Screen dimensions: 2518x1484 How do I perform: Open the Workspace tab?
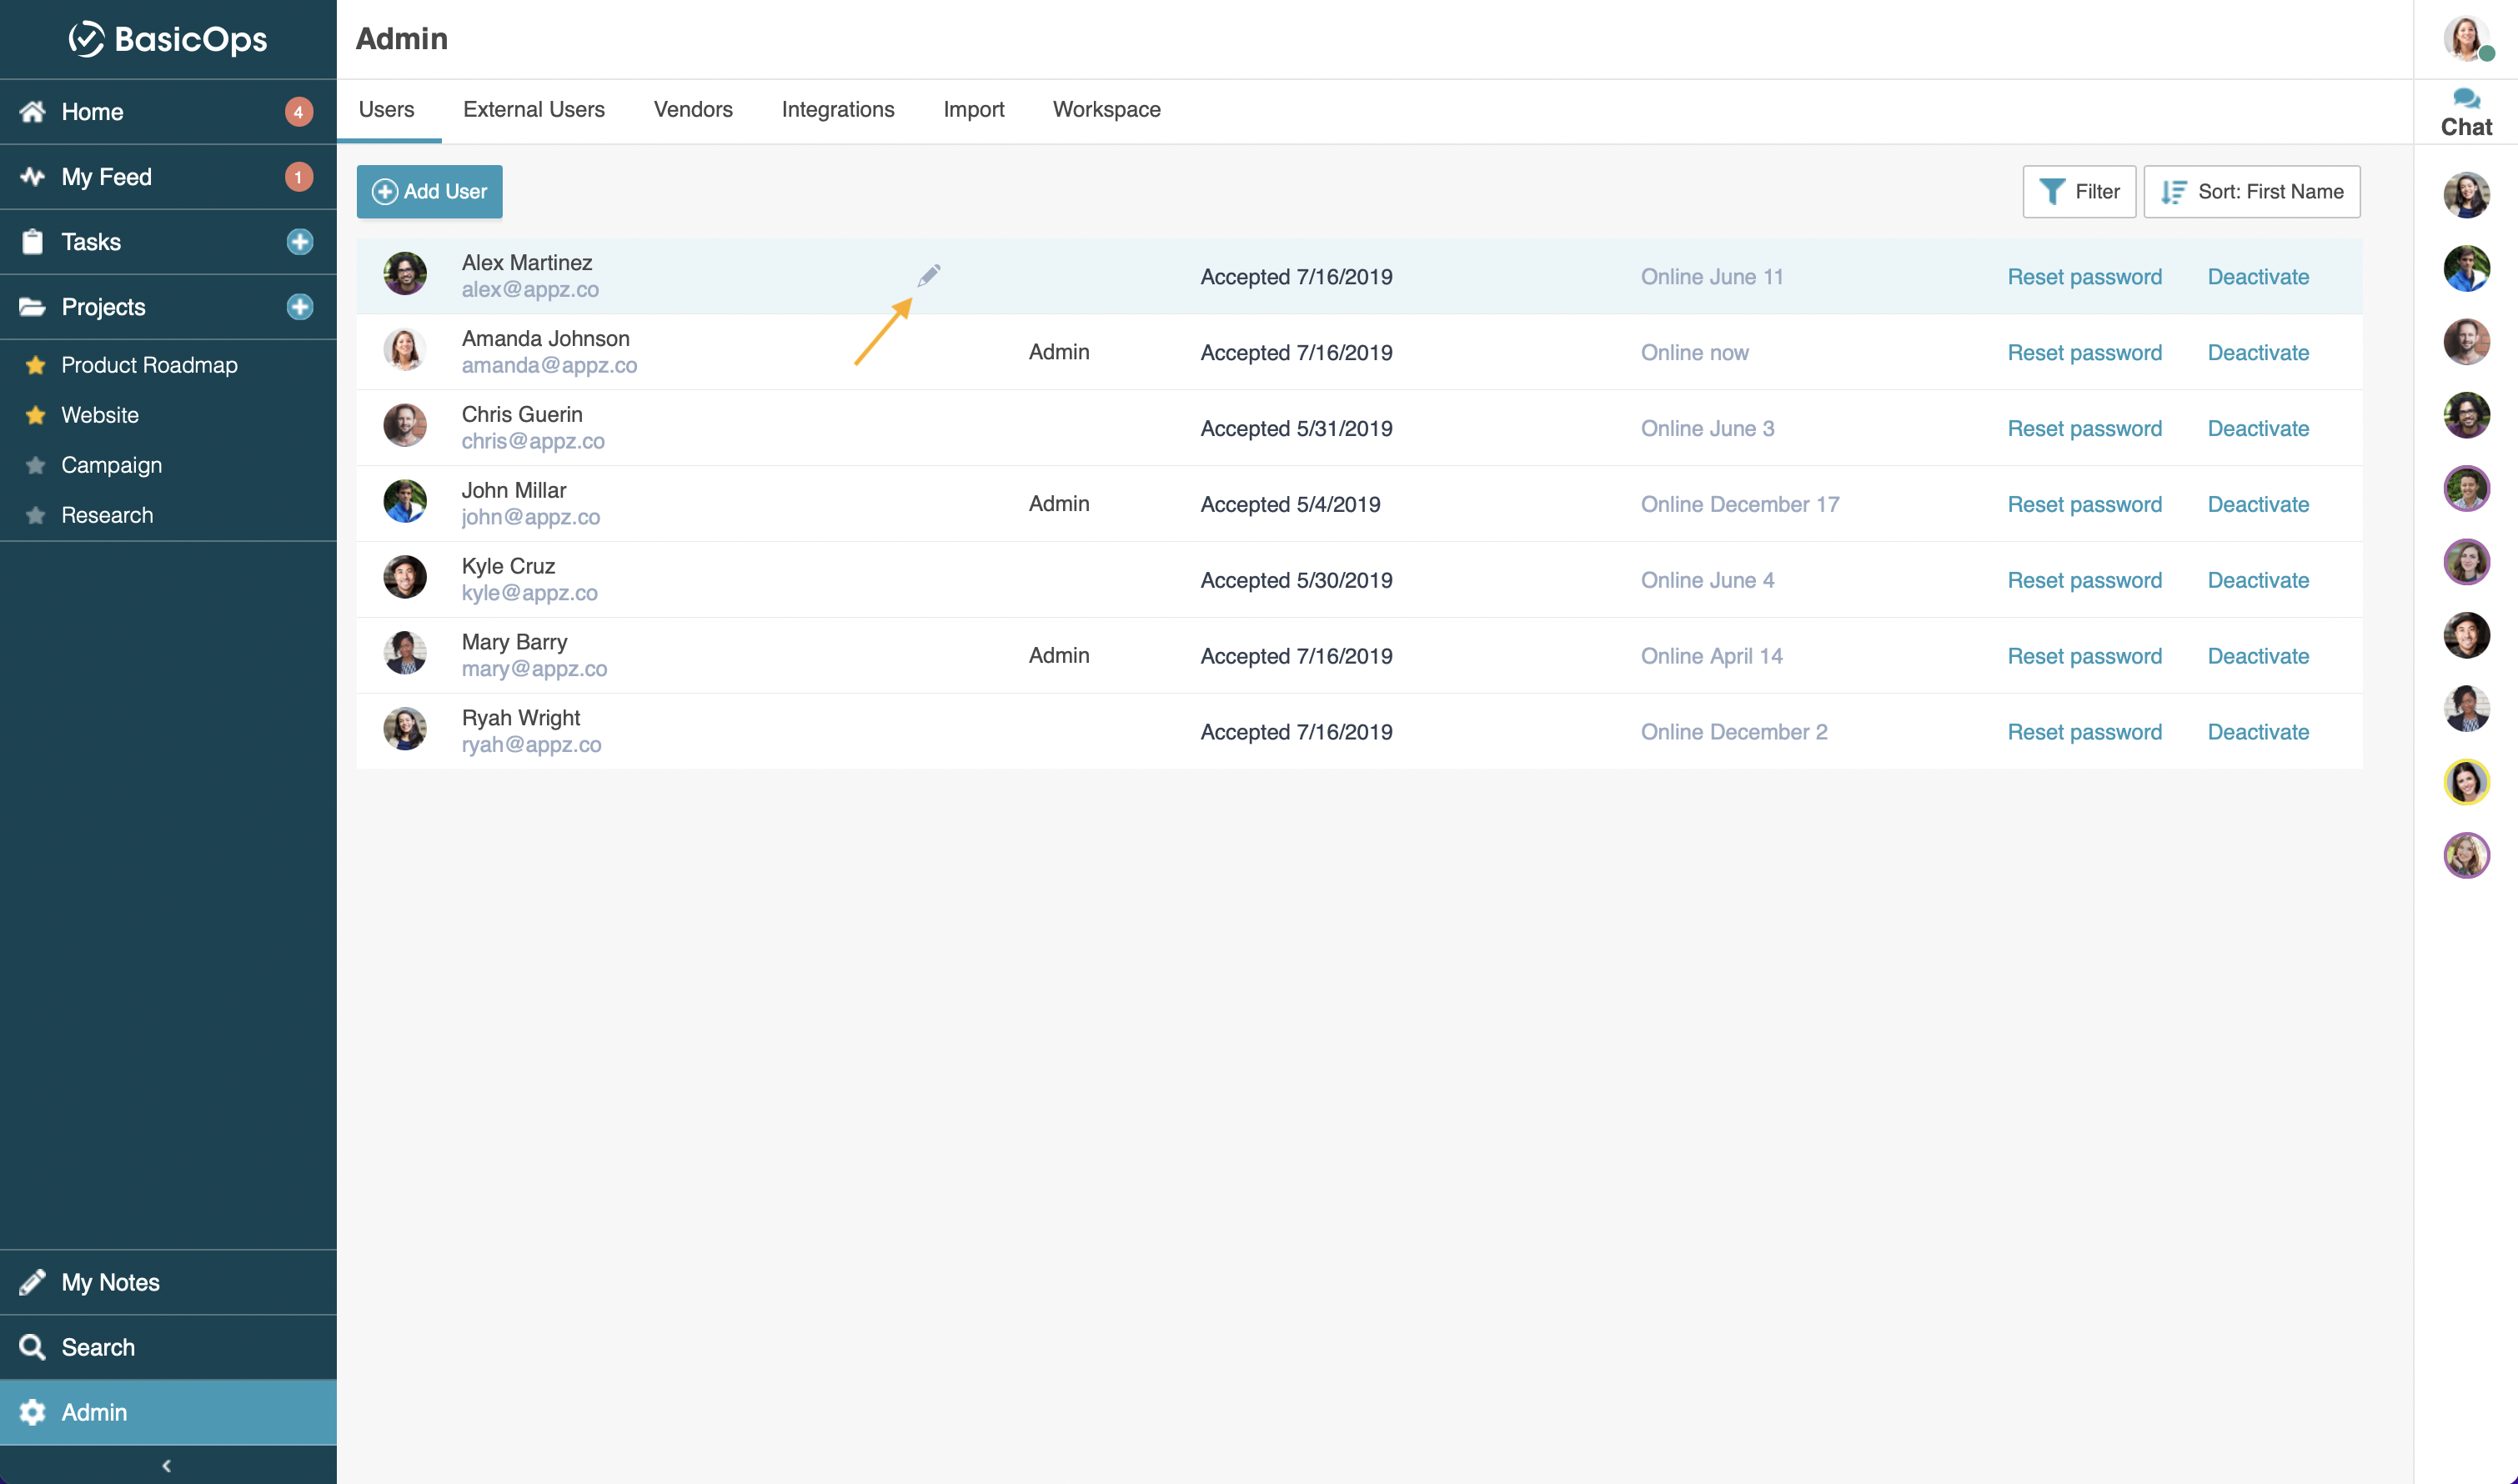1106,110
